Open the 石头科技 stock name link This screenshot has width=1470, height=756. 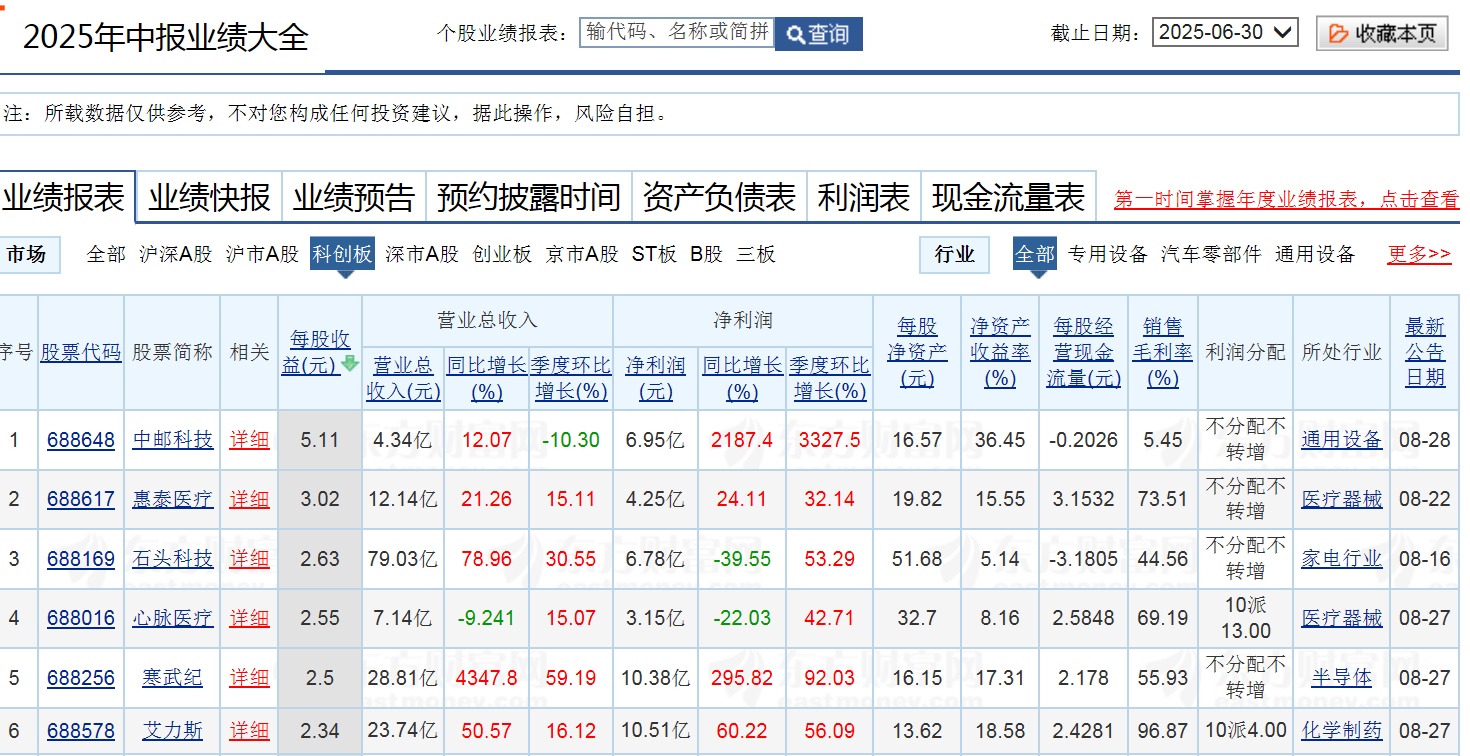coord(173,559)
